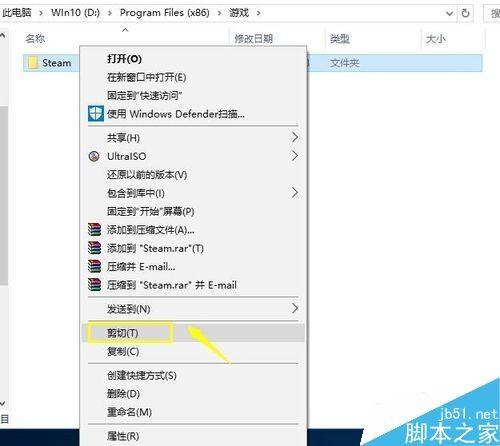Open the address bar history dropdown

pyautogui.click(x=449, y=14)
